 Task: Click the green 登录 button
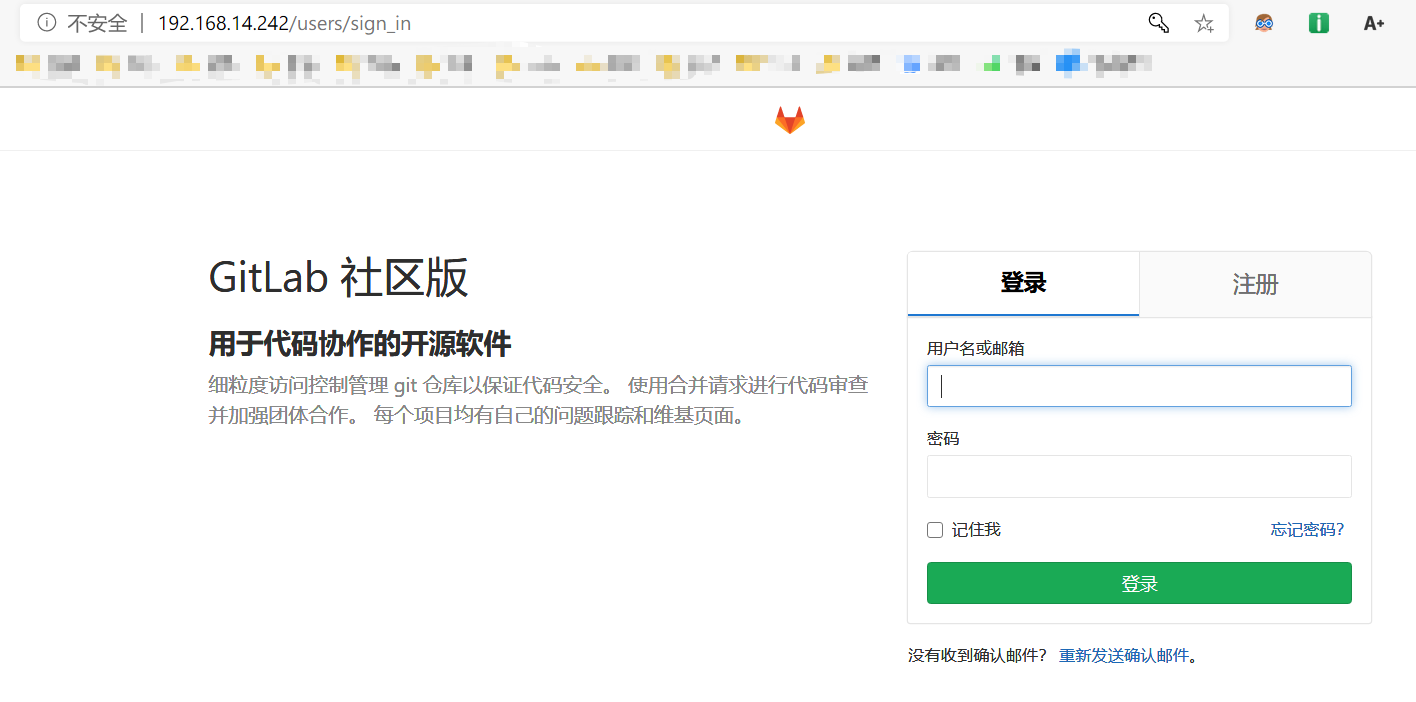click(1139, 583)
